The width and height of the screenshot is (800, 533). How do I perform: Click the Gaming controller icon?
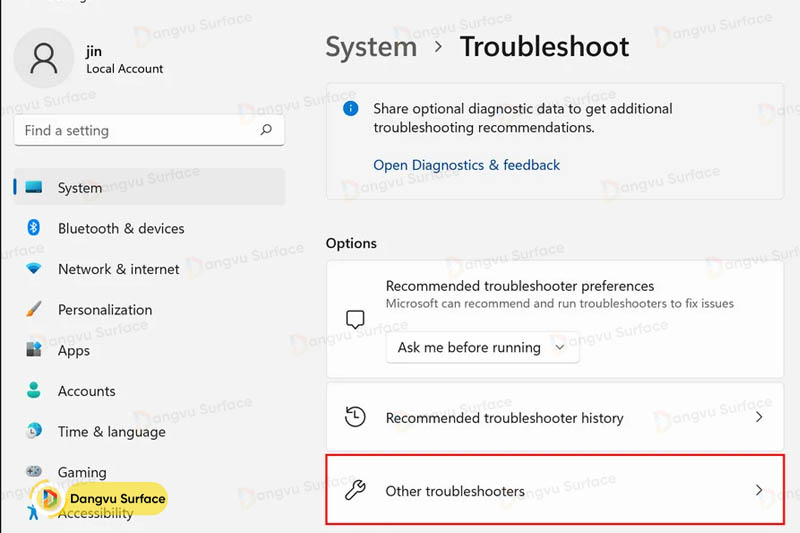click(x=34, y=471)
